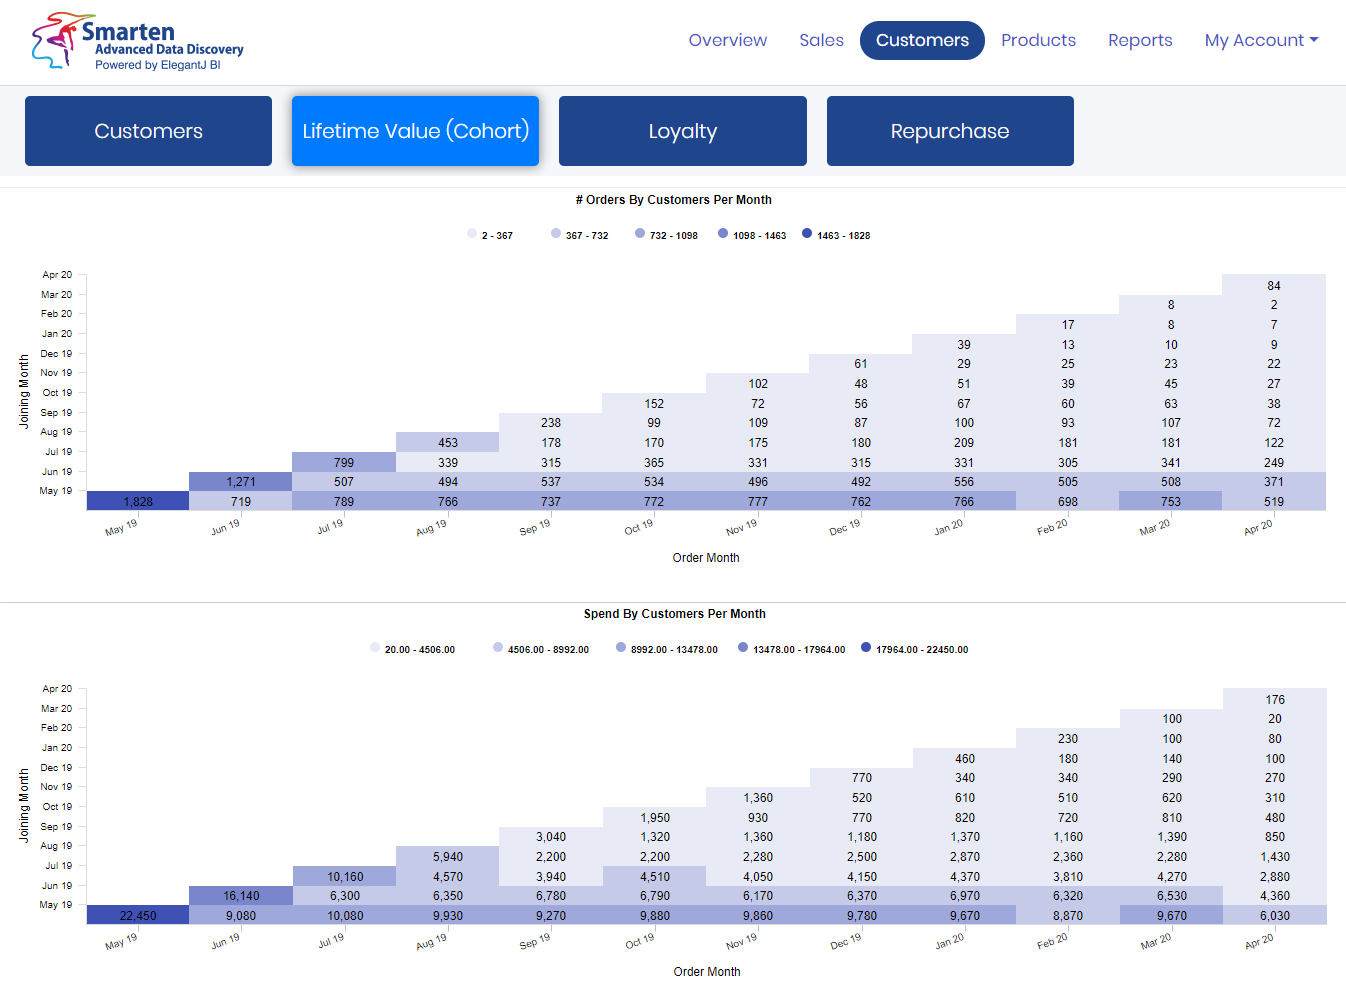The height and width of the screenshot is (996, 1346).
Task: Click the Customers blue tile button
Action: 148,131
